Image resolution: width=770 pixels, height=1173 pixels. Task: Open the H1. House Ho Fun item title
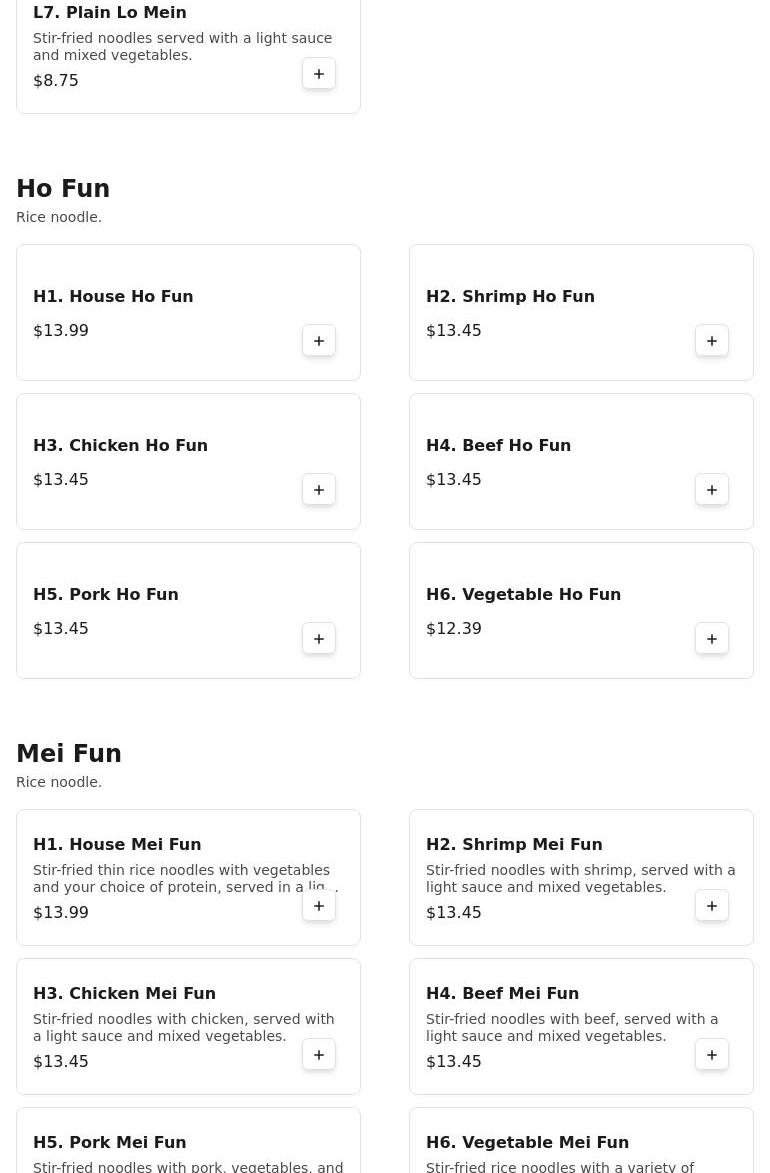(113, 296)
